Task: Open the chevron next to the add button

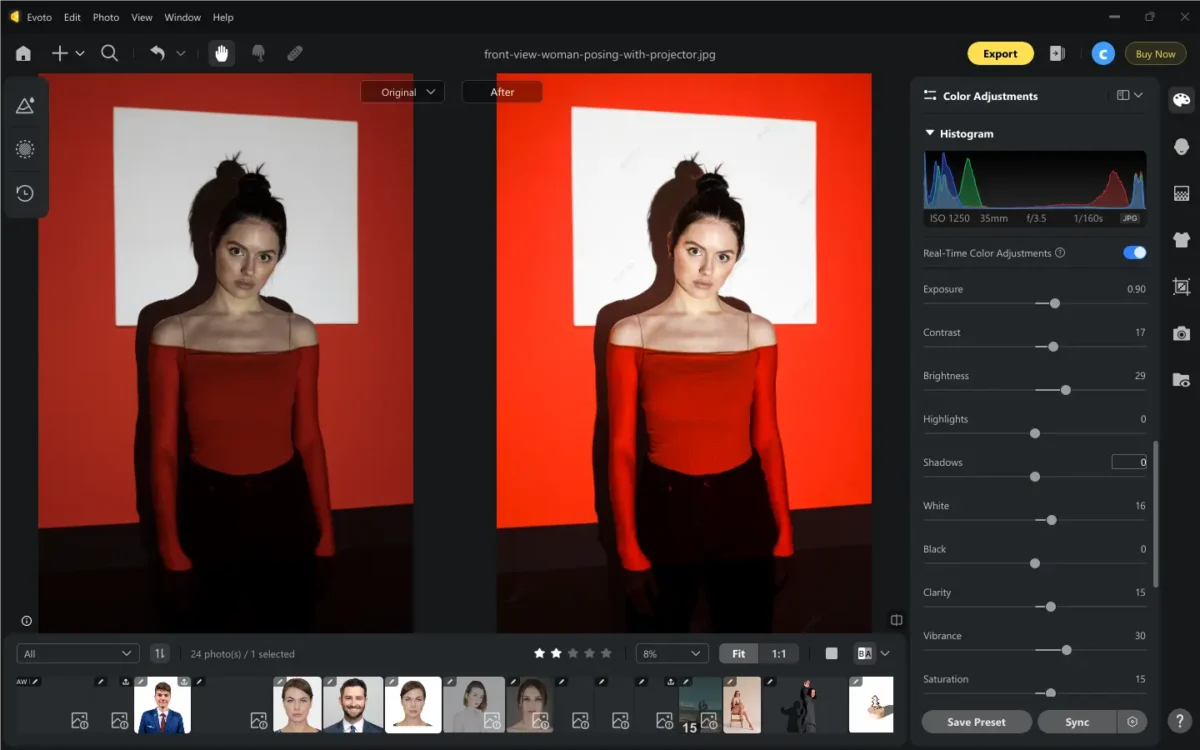Action: tap(80, 54)
